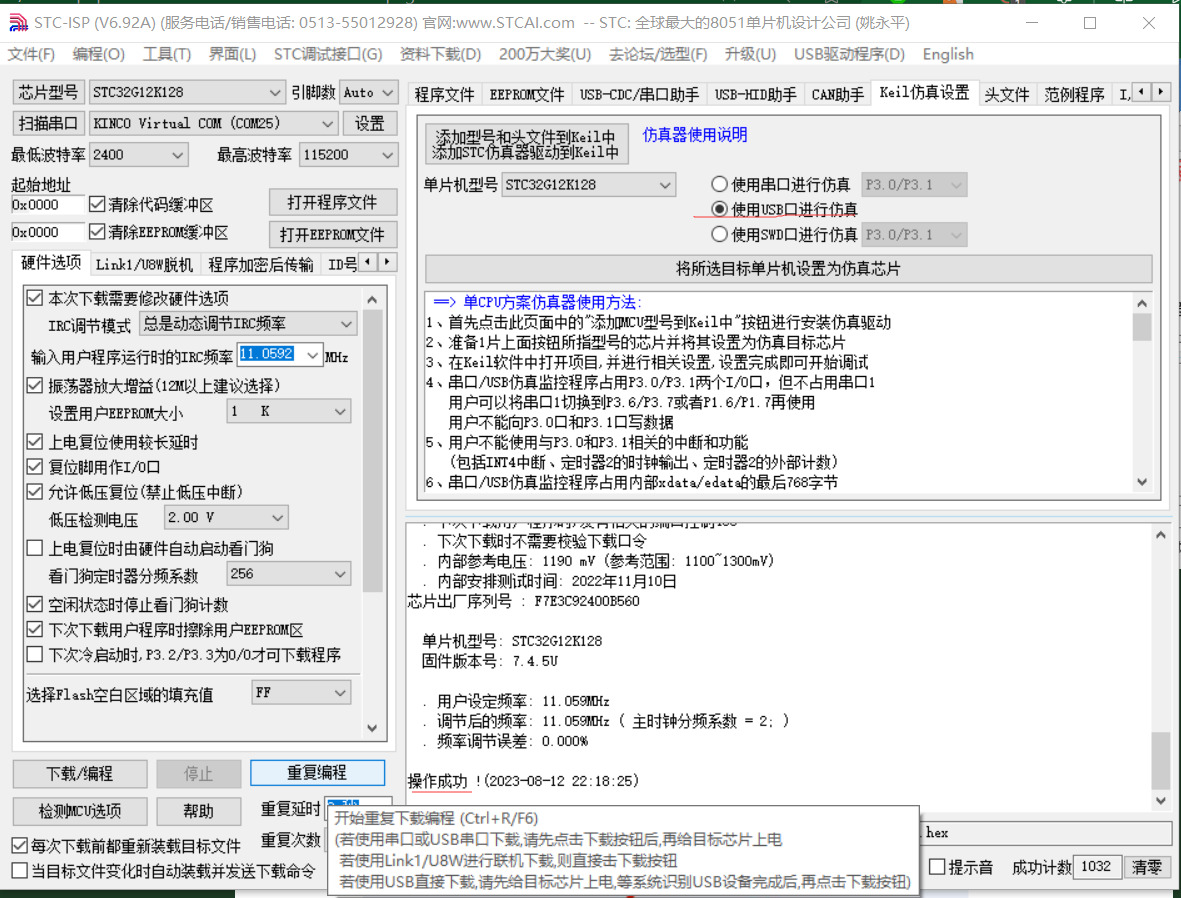Toggle 空闲状态时停止看门狗计数 checkbox

click(35, 604)
